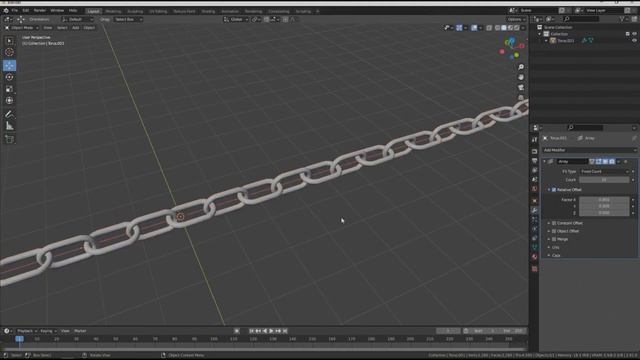Open the timeline Keying menu

coord(48,331)
